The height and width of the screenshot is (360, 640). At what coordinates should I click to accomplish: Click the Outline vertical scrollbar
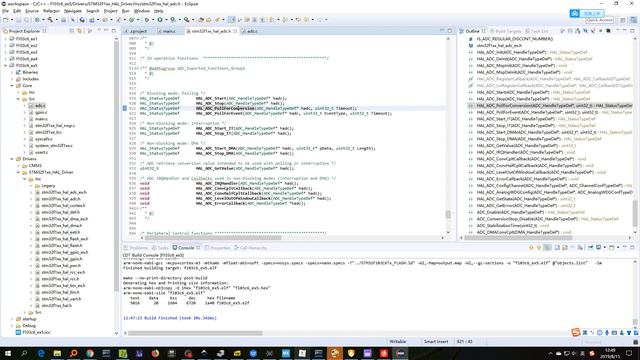635,212
